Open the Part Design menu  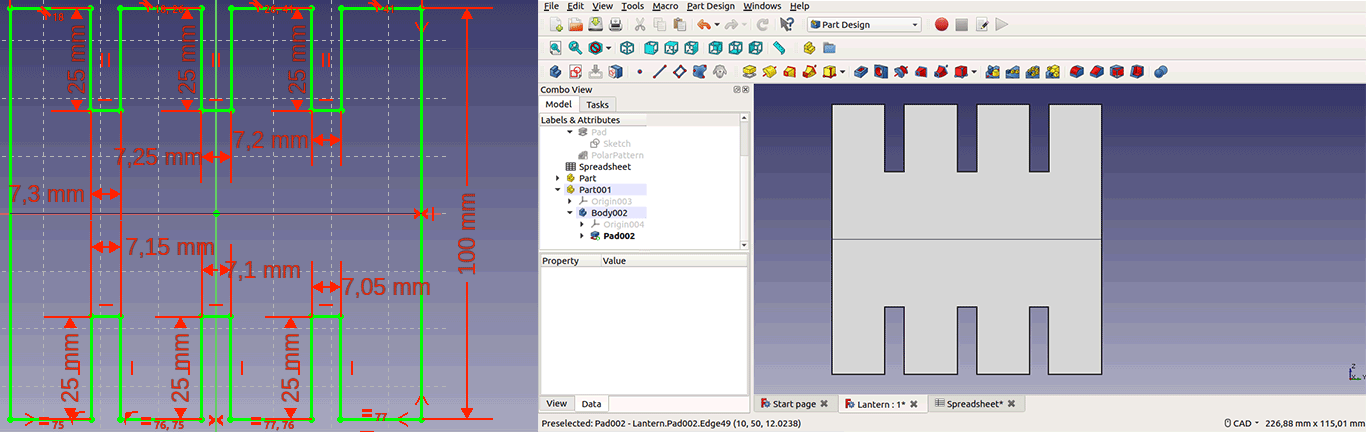coord(711,6)
